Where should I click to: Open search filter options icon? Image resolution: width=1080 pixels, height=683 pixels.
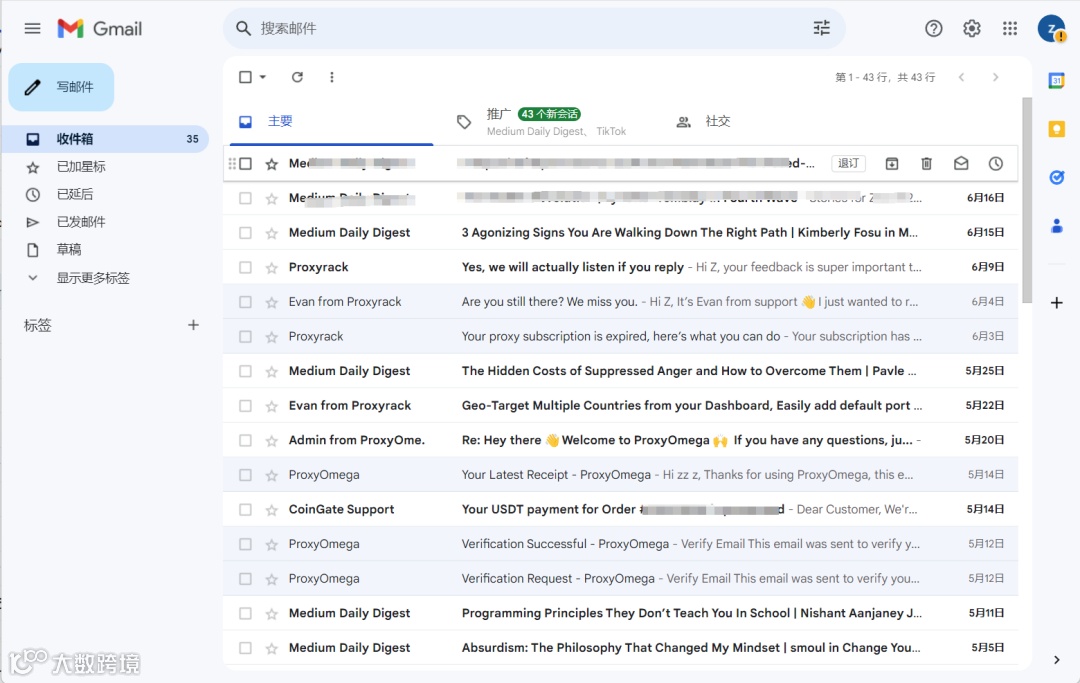(822, 28)
